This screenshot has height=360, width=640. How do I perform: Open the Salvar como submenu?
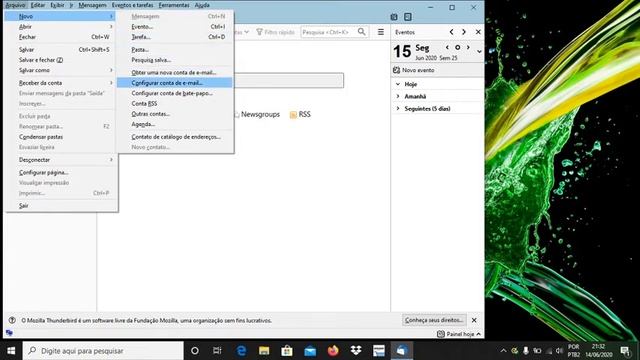point(61,70)
